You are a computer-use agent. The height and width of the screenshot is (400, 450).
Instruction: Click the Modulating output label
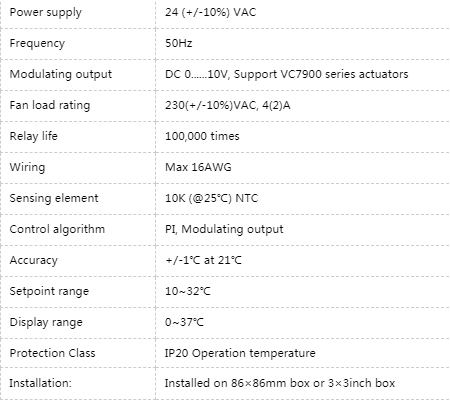click(x=61, y=74)
